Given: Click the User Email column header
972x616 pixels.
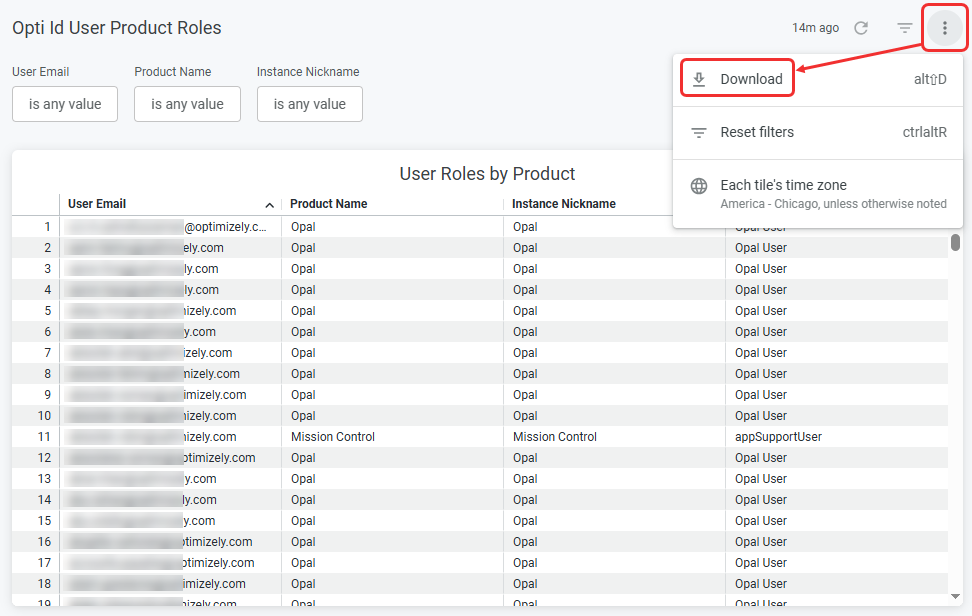Looking at the screenshot, I should coord(97,204).
